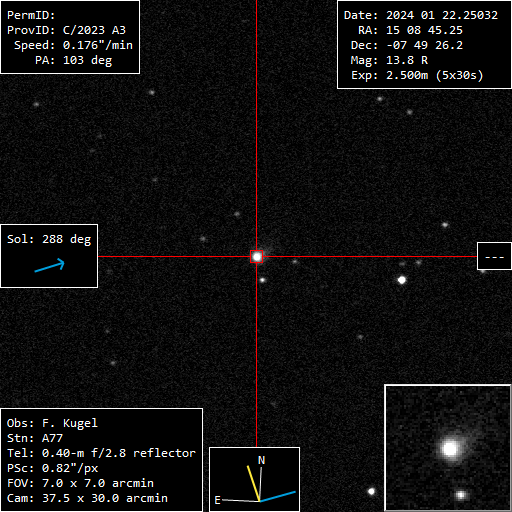Click the N label on compass
This screenshot has height=512, width=512.
coord(262,460)
